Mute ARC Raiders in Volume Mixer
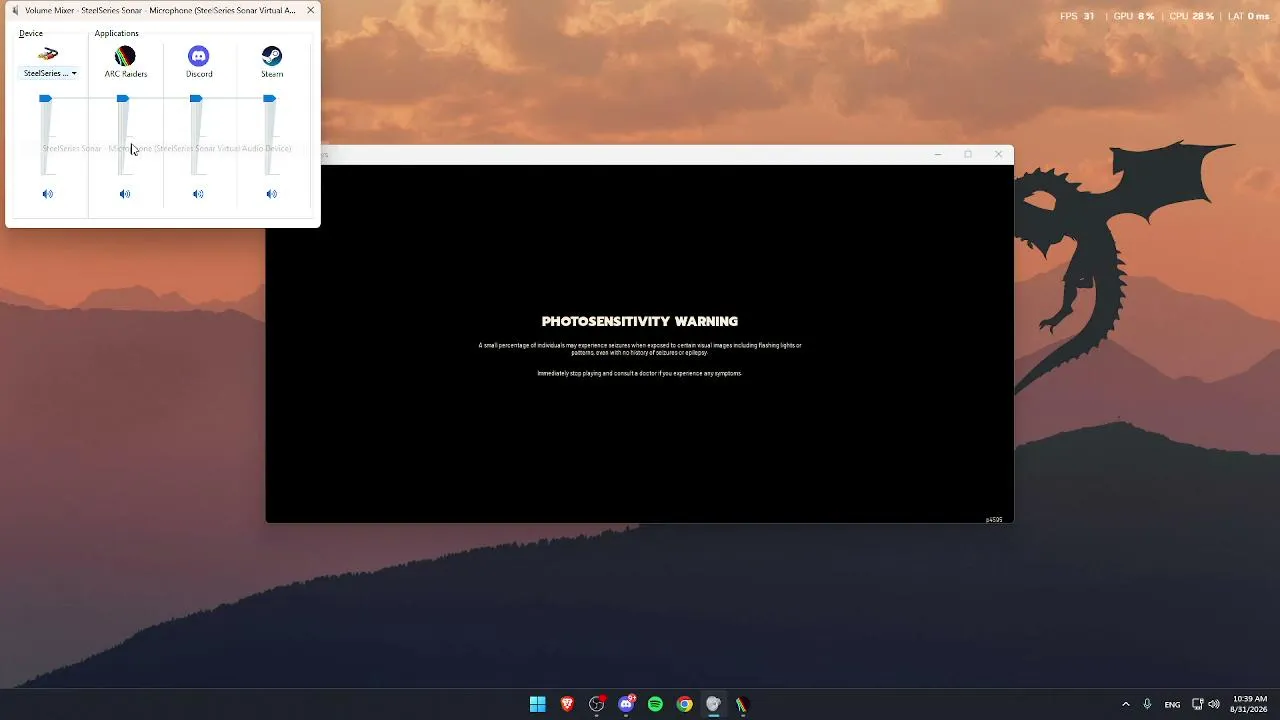Viewport: 1280px width, 720px height. pos(125,194)
